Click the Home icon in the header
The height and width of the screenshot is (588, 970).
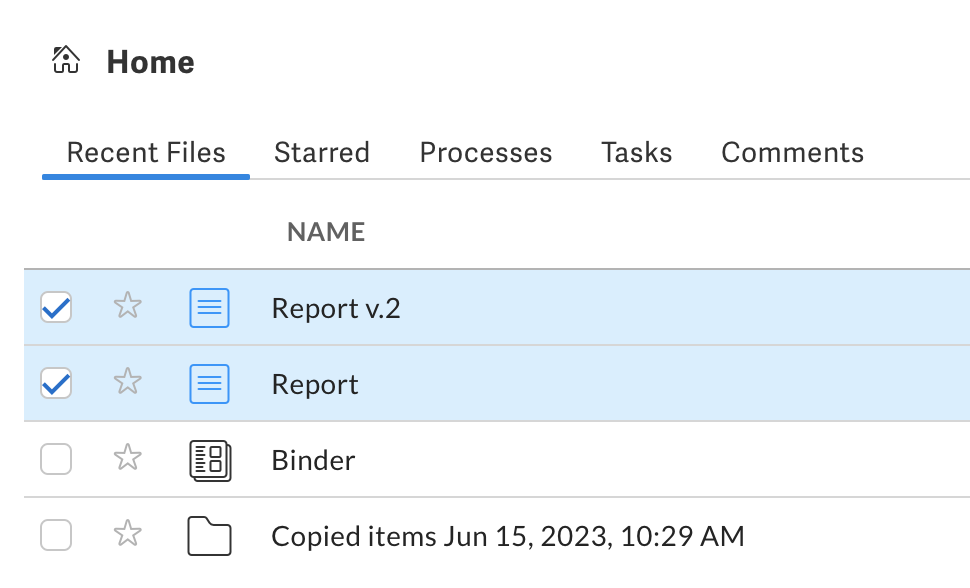click(x=65, y=61)
